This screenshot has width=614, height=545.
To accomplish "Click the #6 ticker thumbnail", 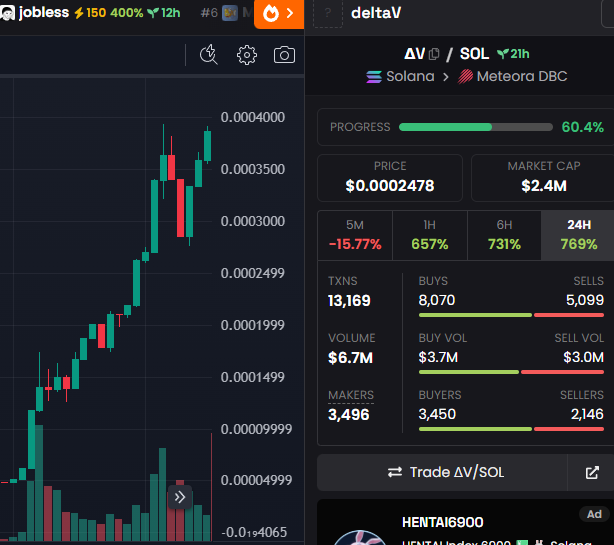I will coord(230,13).
